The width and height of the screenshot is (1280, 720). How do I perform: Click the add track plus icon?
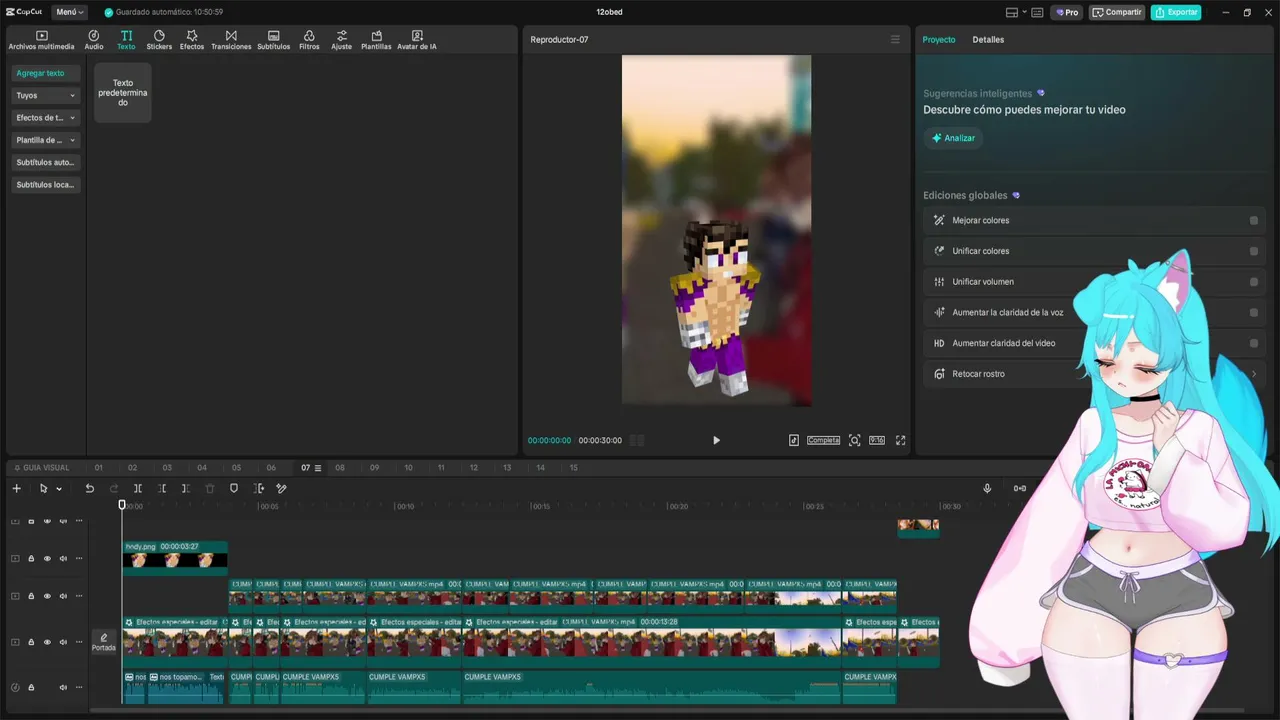(16, 488)
